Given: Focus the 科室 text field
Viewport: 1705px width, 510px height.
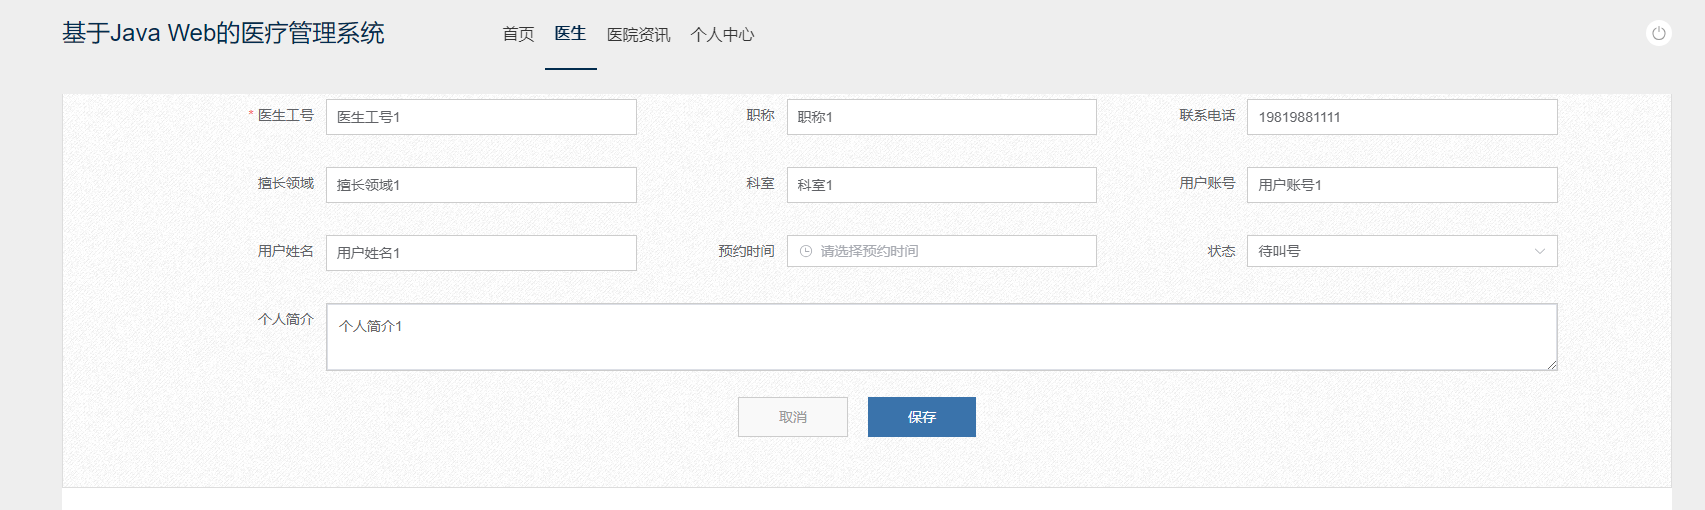Looking at the screenshot, I should 941,185.
